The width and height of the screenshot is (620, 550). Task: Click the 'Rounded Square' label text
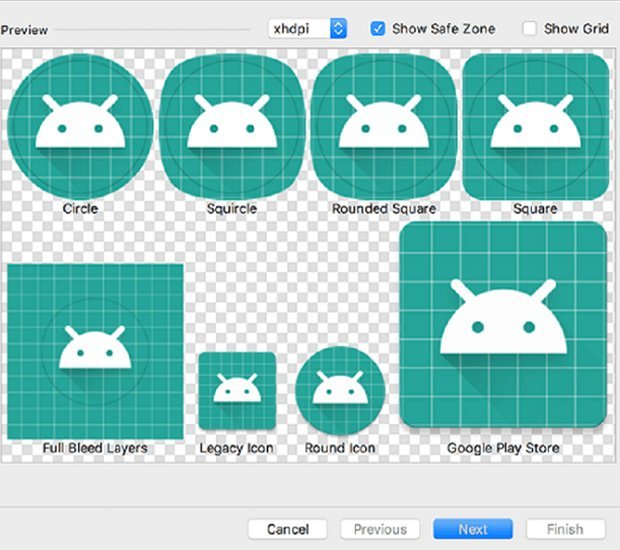pyautogui.click(x=384, y=208)
